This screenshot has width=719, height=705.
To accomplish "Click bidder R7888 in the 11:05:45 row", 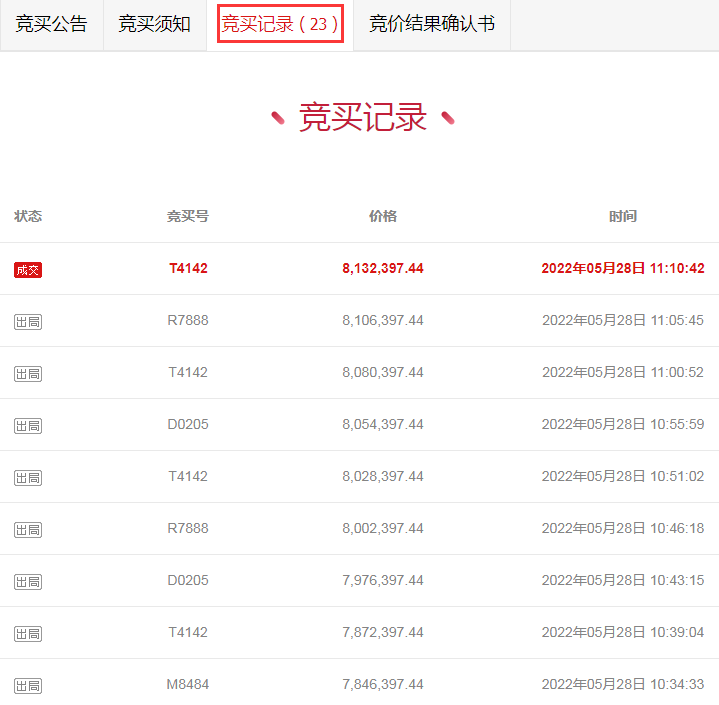I will 188,320.
